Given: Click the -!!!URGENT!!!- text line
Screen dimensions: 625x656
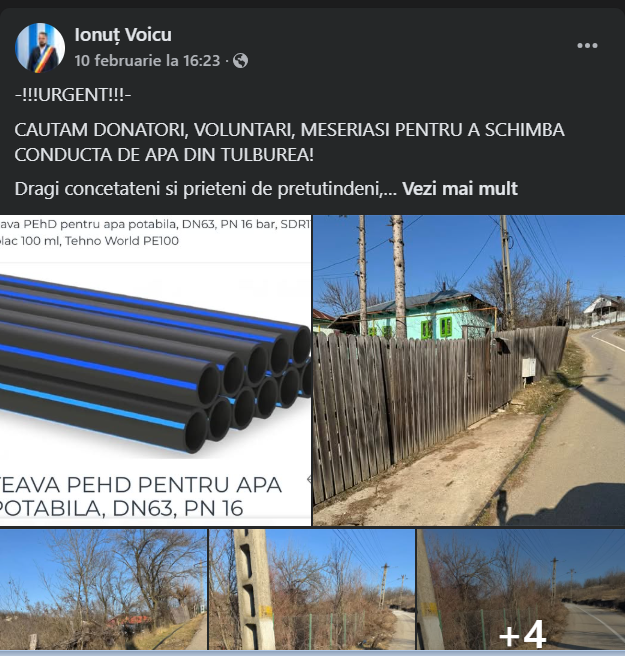Looking at the screenshot, I should [x=73, y=95].
